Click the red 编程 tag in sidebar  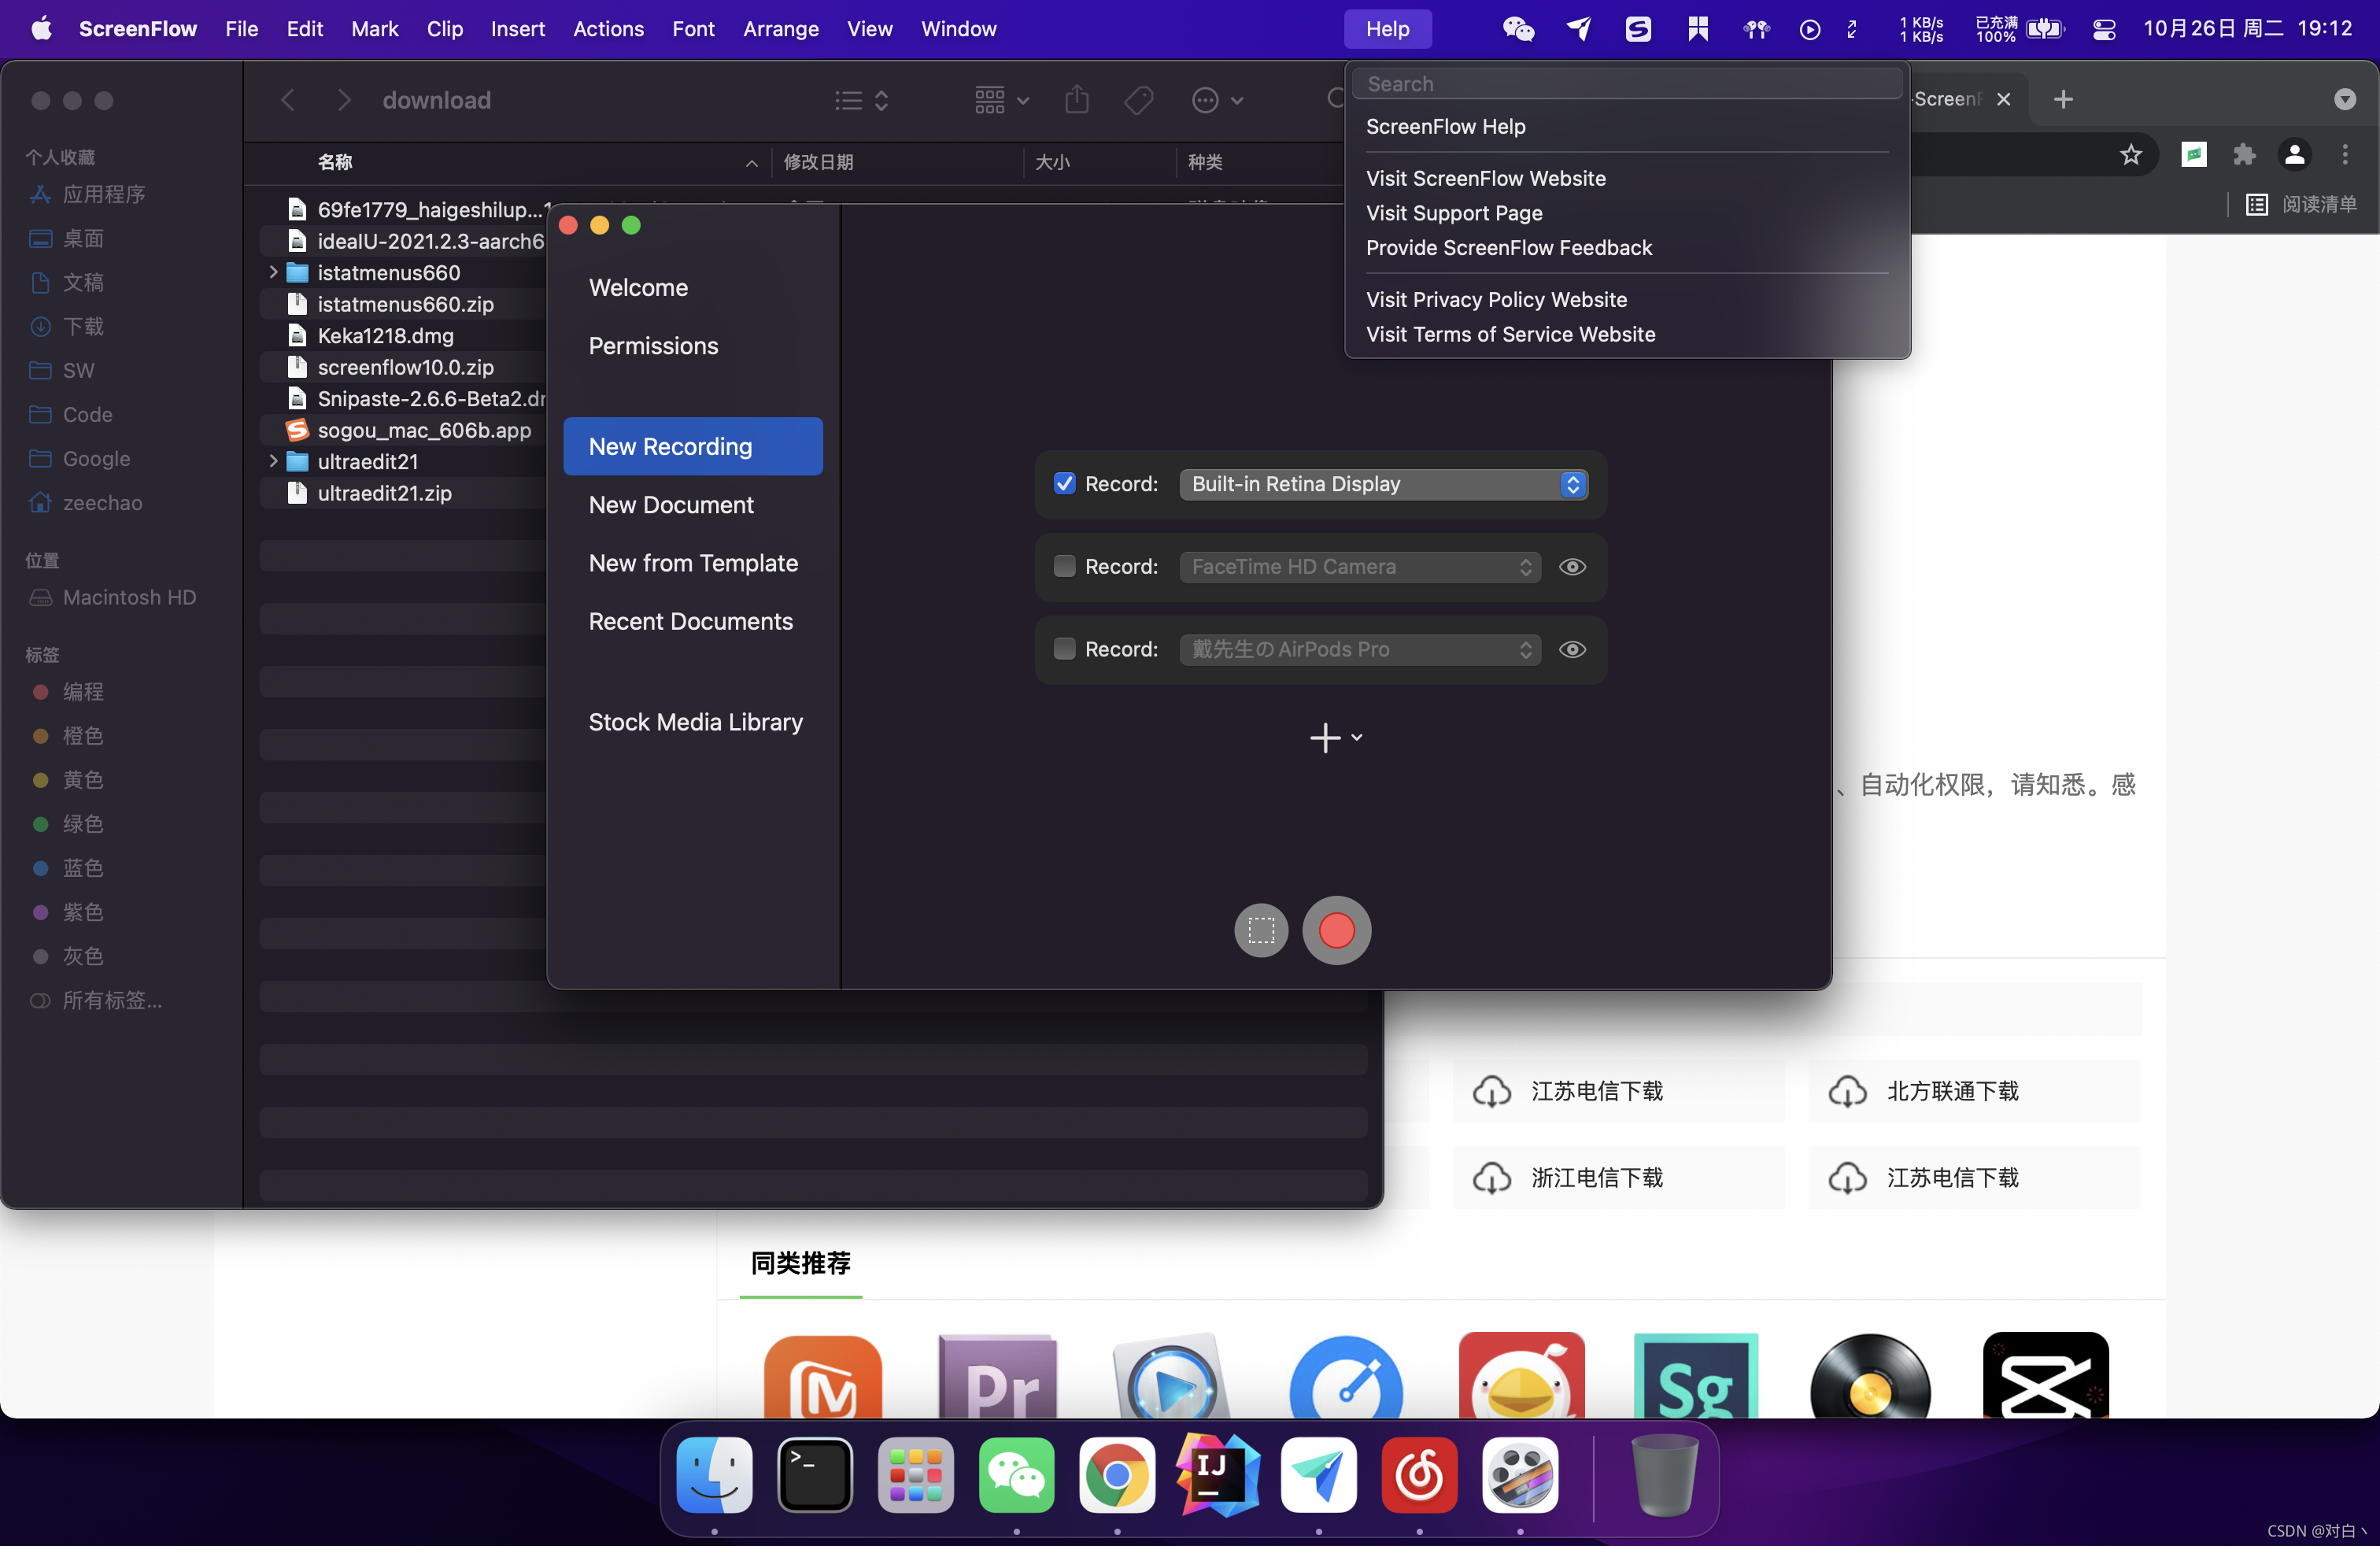[82, 692]
